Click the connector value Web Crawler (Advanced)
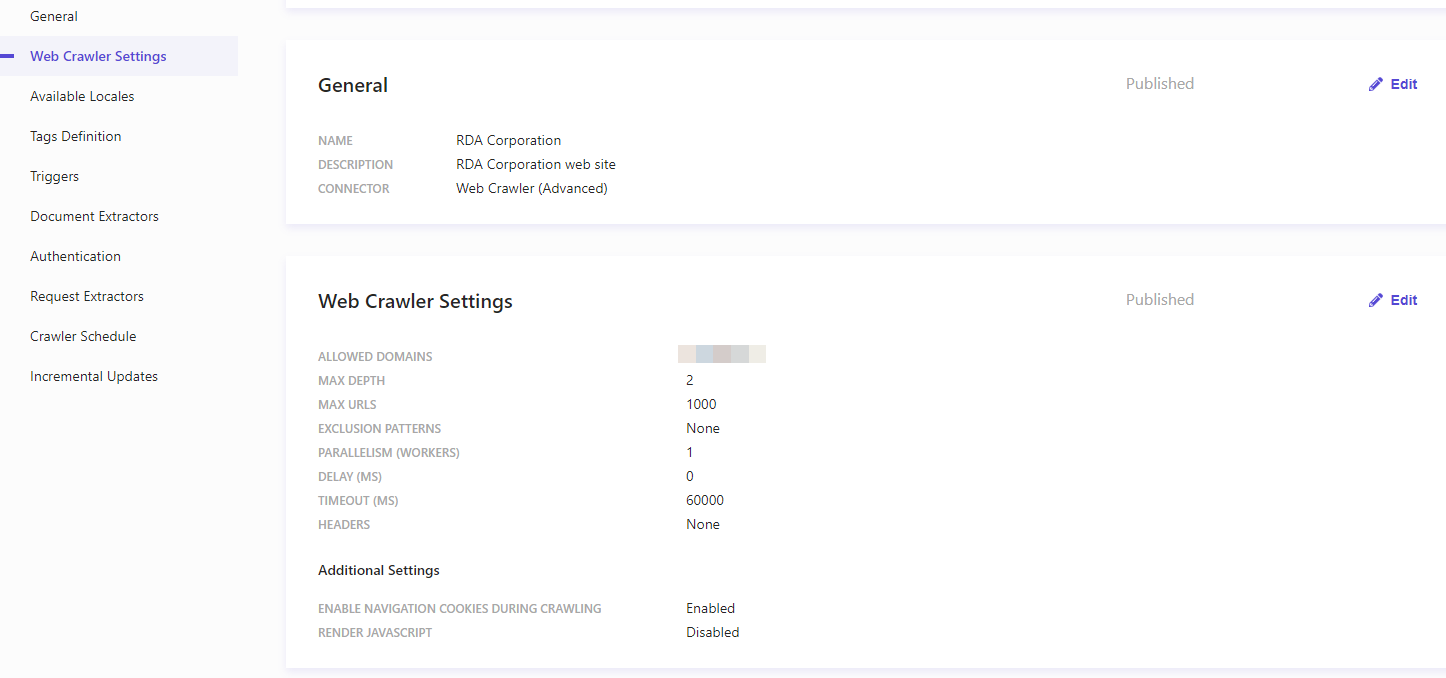The width and height of the screenshot is (1446, 678). [532, 188]
